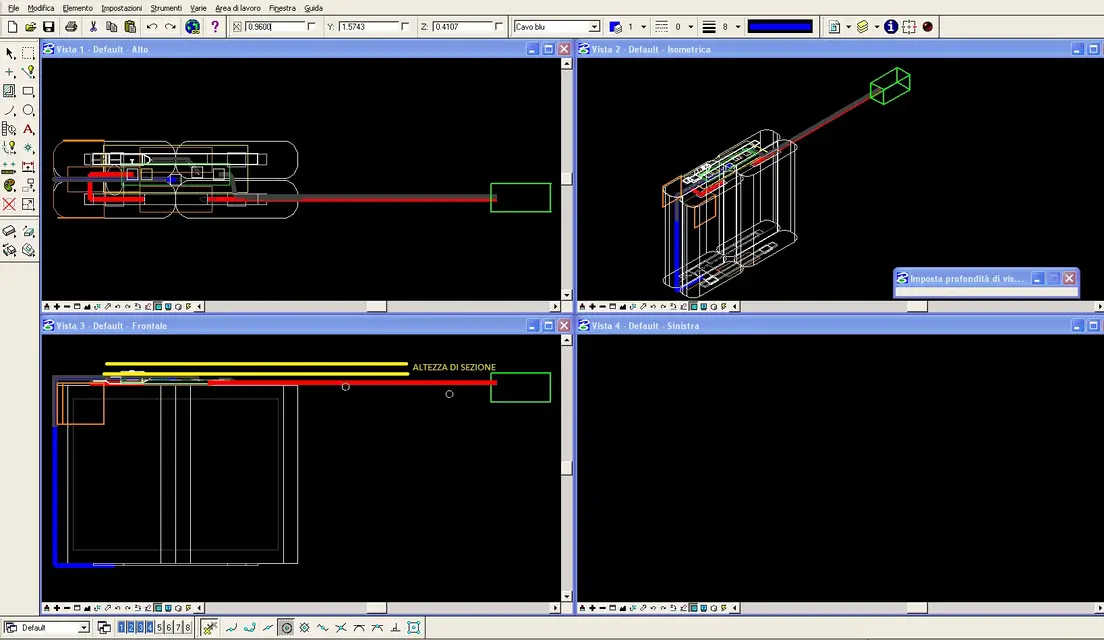The height and width of the screenshot is (640, 1104).
Task: Click the blue Element Information icon
Action: 891,27
